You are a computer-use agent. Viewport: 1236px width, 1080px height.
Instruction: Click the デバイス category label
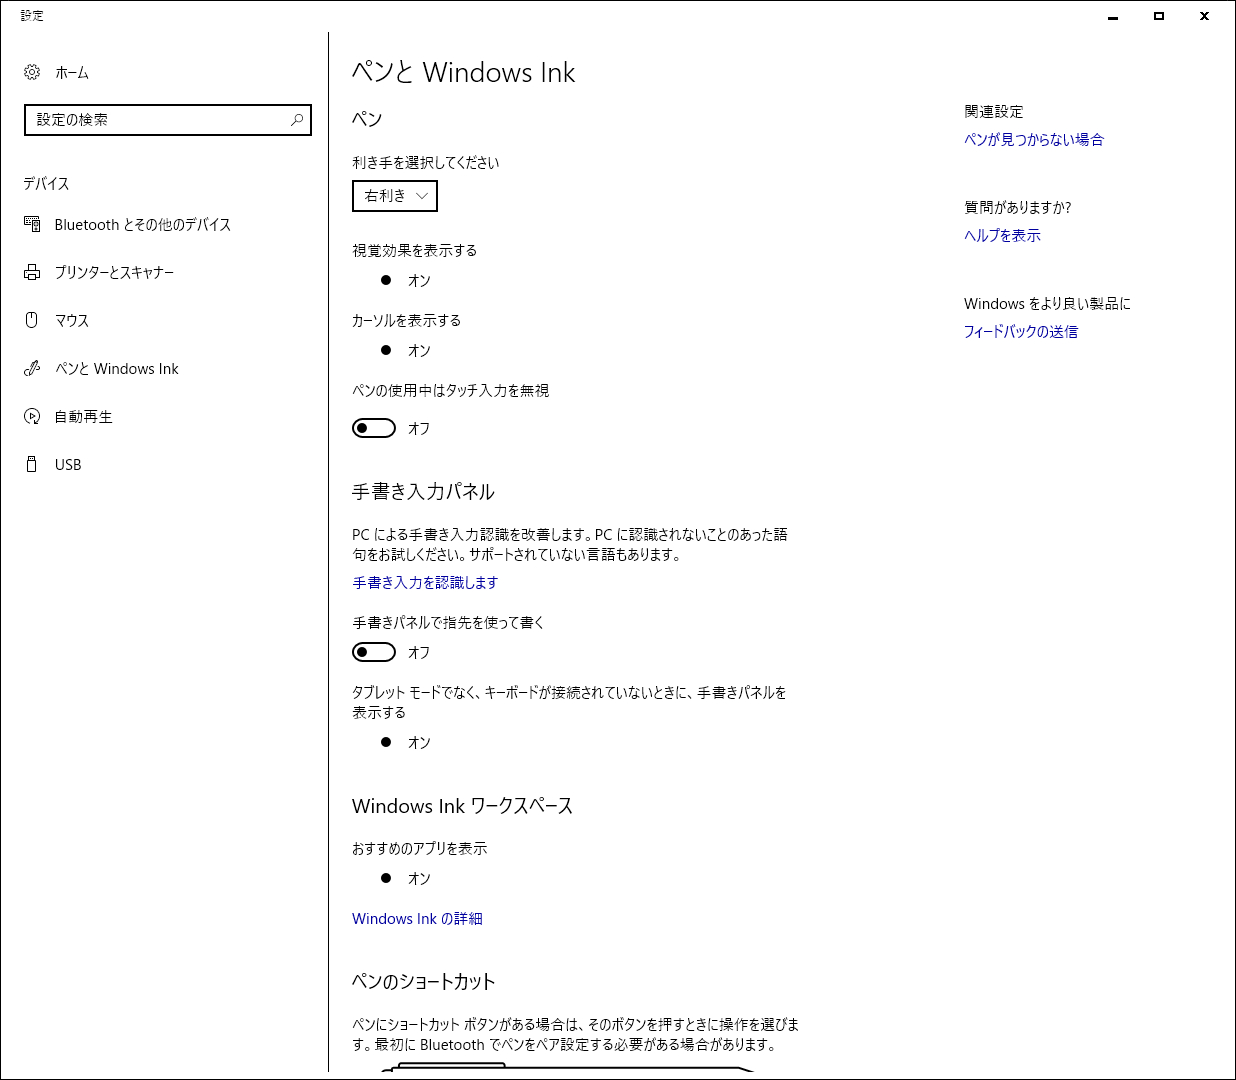47,183
